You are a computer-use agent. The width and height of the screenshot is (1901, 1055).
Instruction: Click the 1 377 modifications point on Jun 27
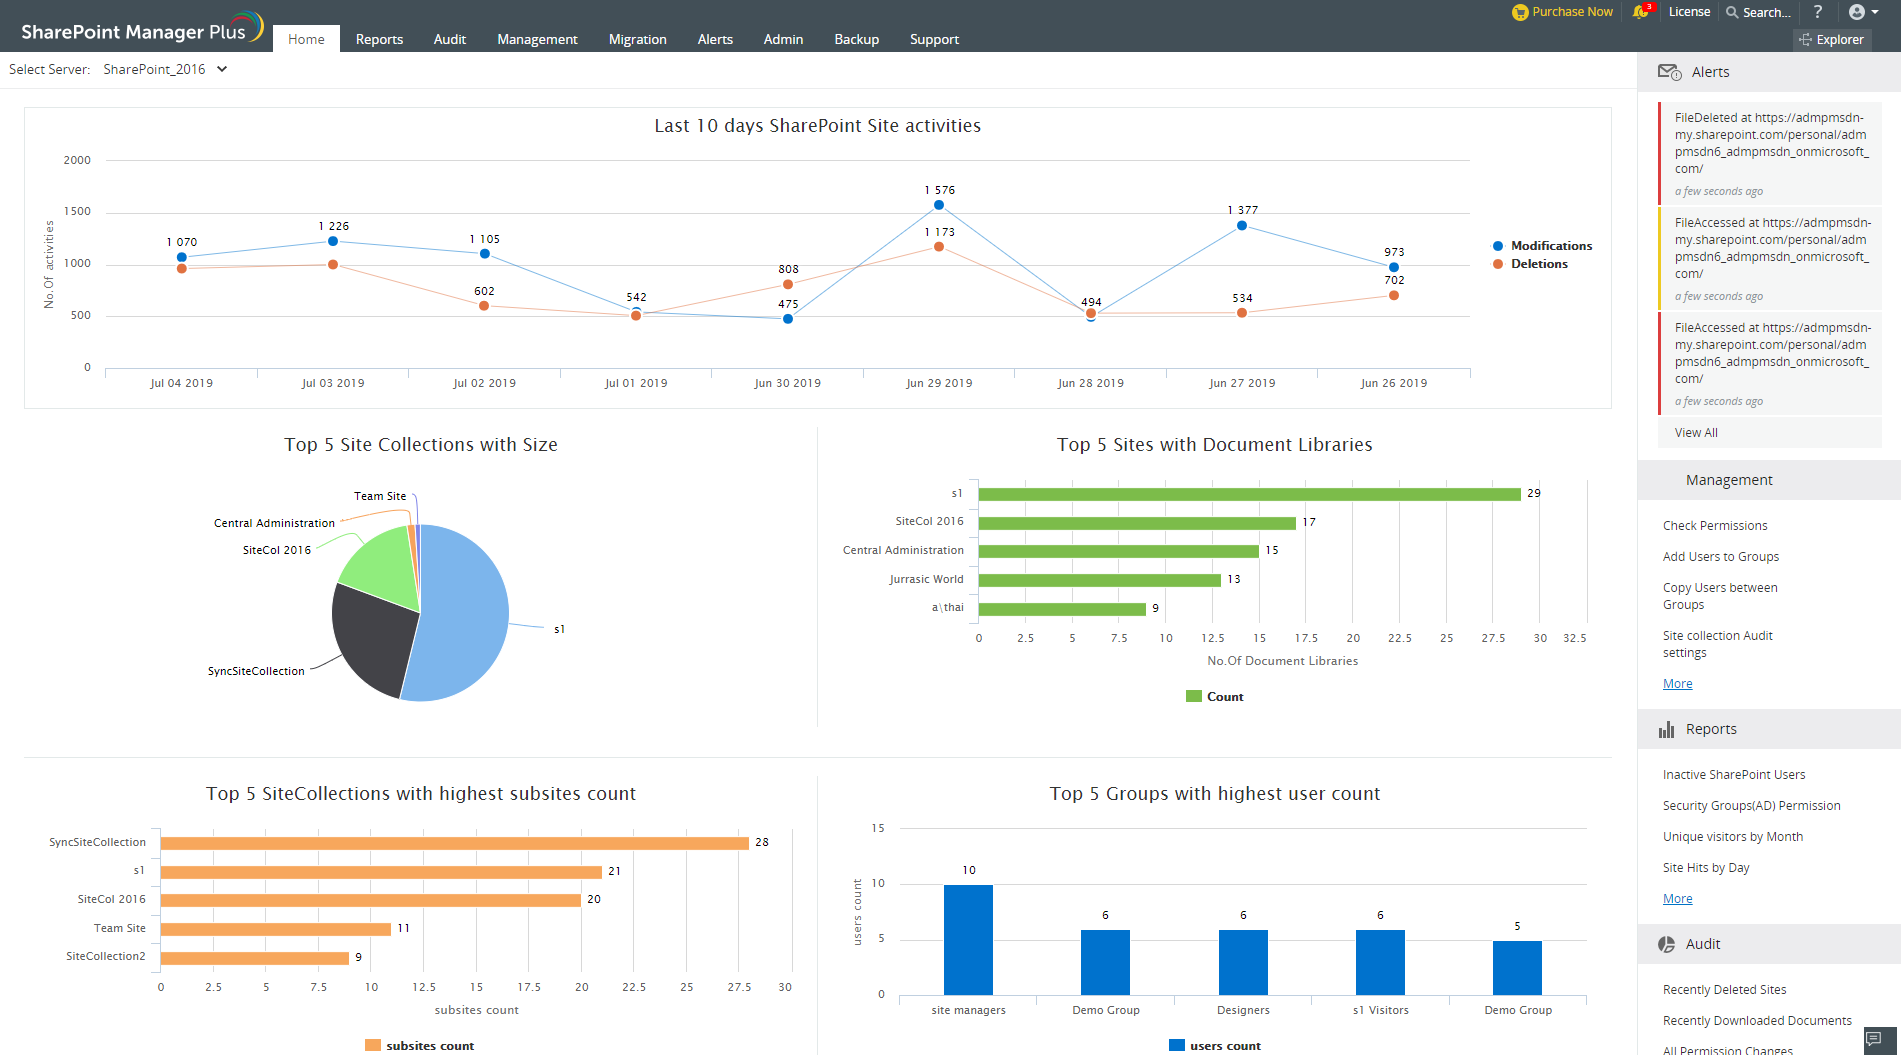point(1242,225)
